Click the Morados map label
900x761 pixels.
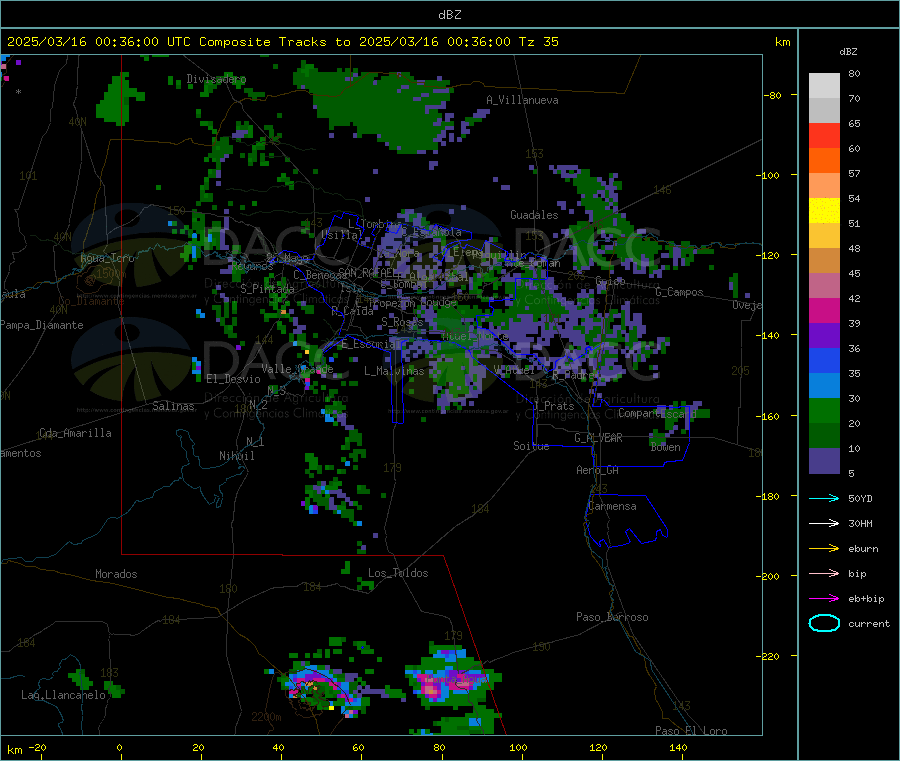click(116, 574)
